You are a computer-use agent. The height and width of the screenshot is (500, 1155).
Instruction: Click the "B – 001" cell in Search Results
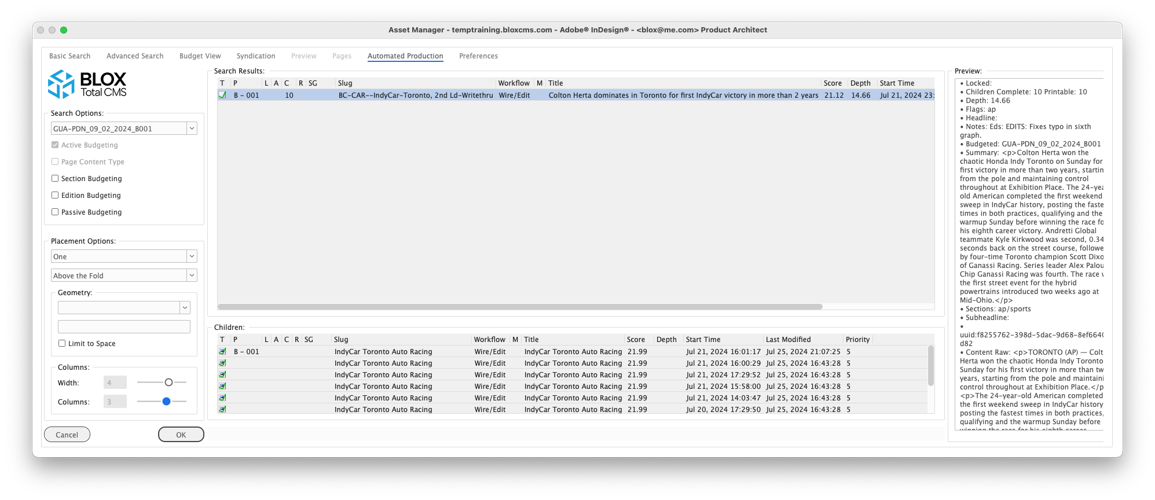click(246, 96)
